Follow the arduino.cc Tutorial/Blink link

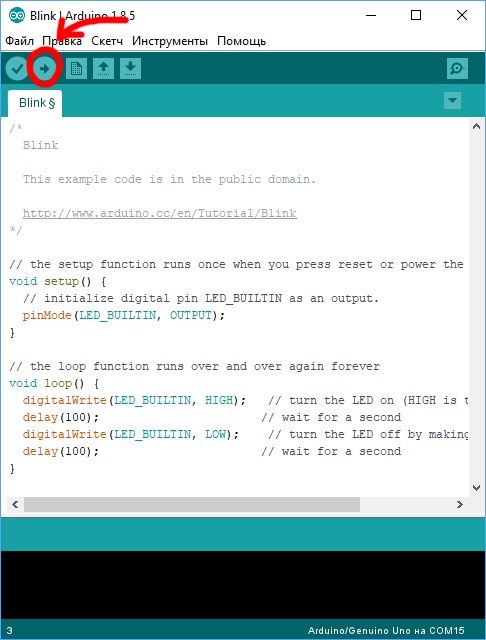(x=160, y=213)
